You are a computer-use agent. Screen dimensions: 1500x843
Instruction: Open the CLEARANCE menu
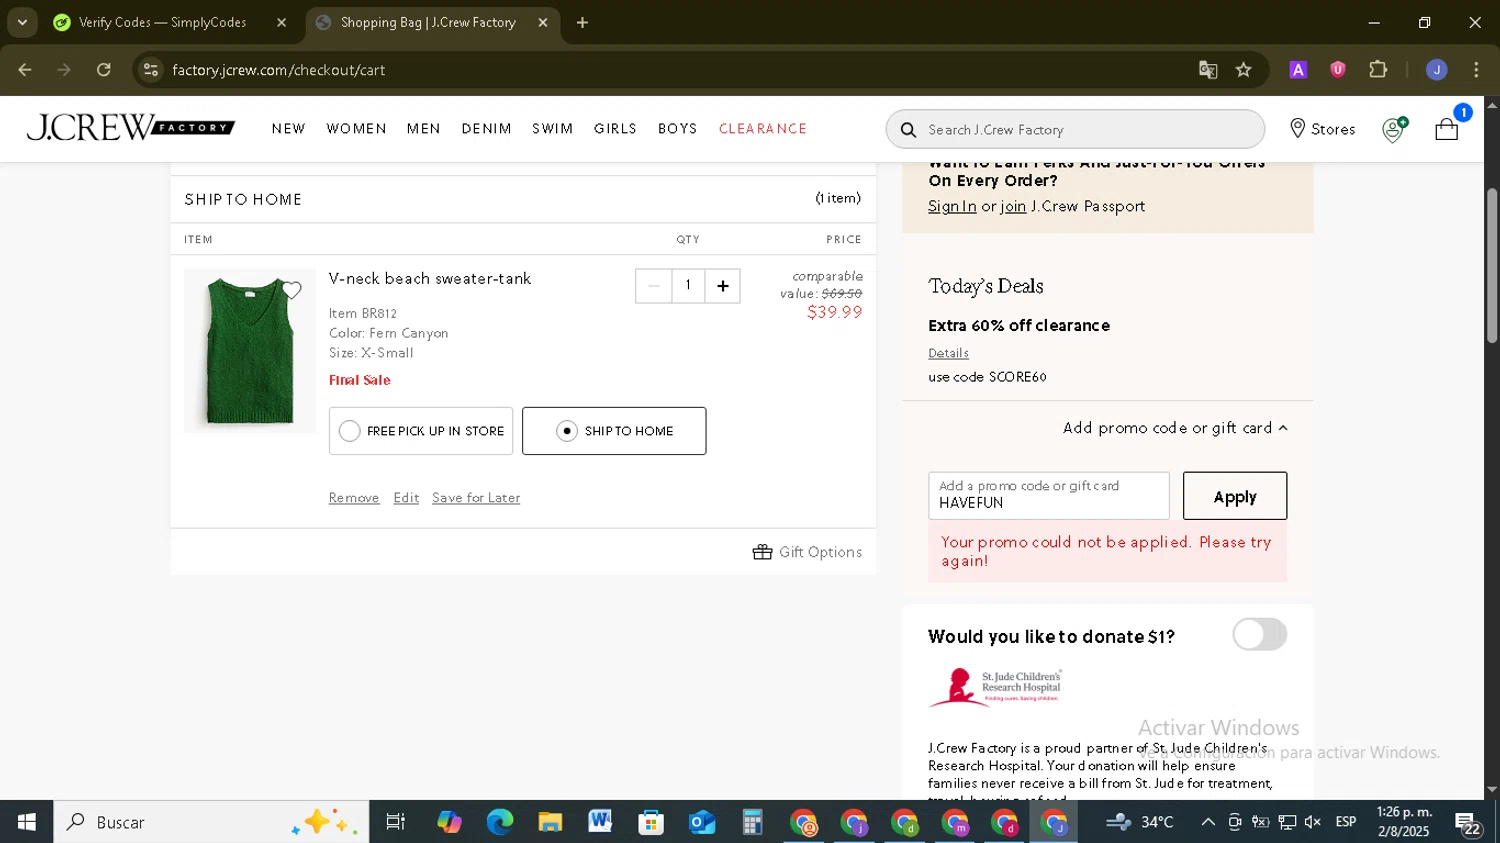(x=763, y=129)
